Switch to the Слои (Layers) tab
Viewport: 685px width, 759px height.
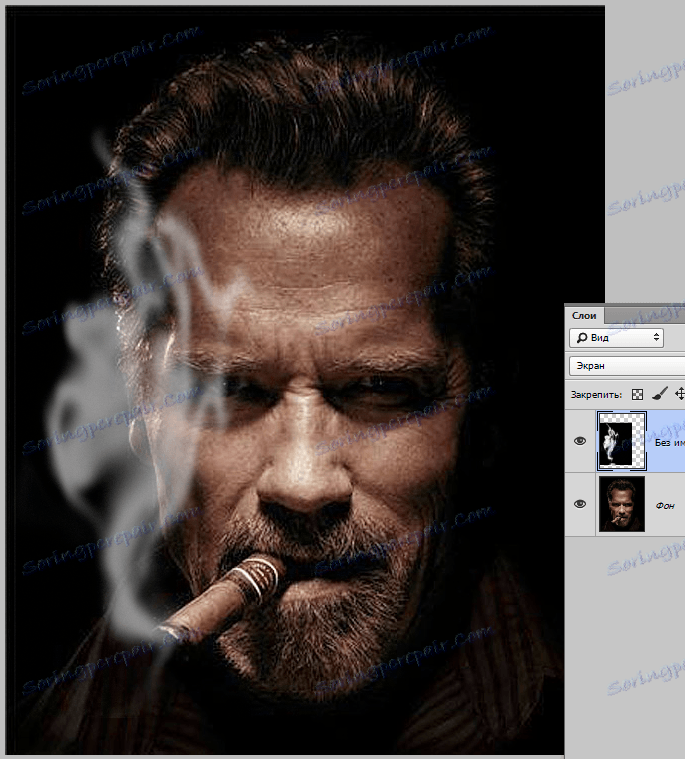pyautogui.click(x=584, y=316)
